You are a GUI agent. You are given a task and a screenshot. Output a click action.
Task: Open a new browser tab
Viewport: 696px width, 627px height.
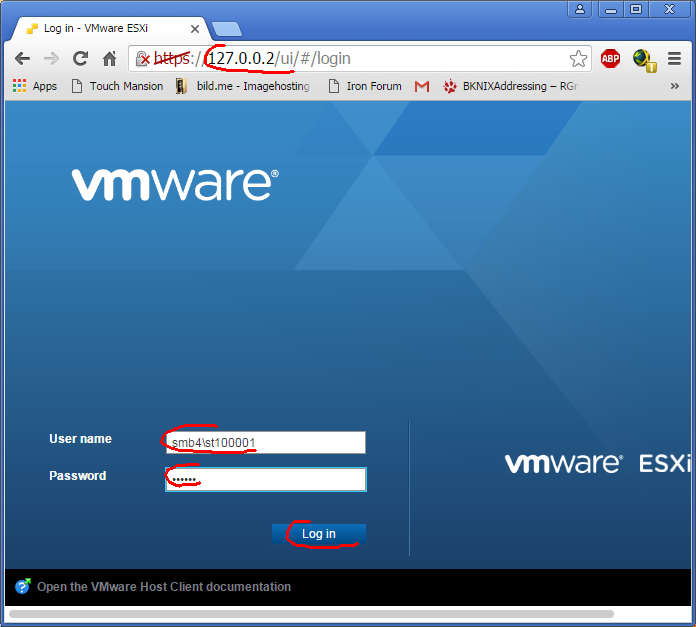click(227, 29)
